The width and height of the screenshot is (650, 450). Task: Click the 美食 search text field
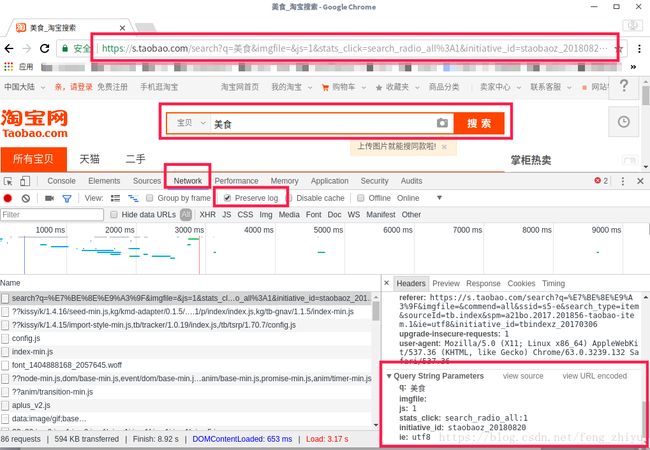pos(323,123)
